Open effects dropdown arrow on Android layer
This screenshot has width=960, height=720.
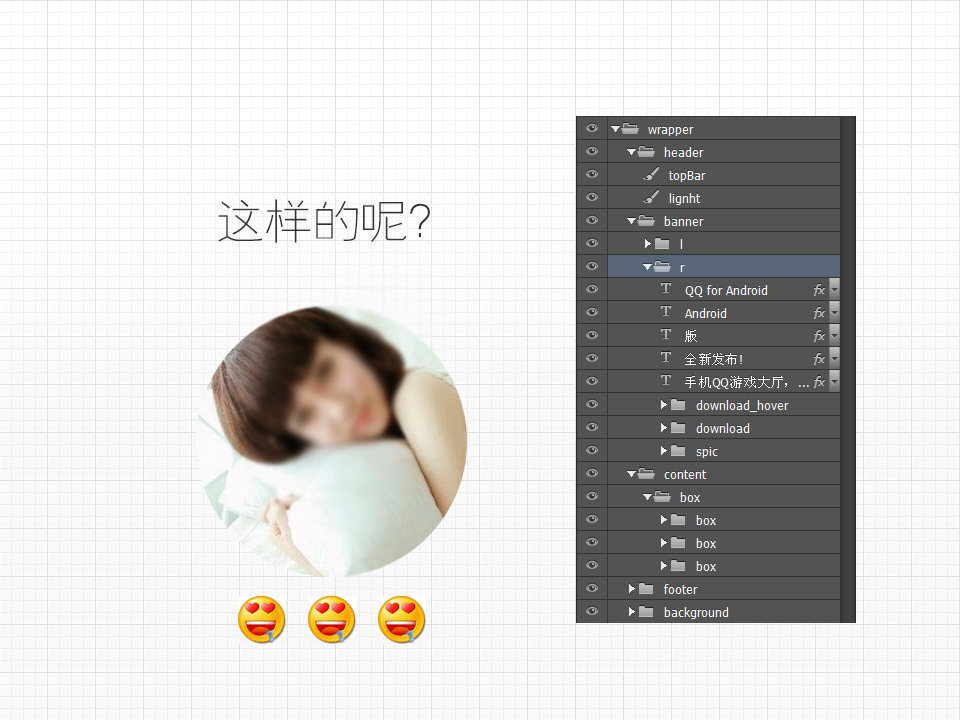tap(834, 313)
